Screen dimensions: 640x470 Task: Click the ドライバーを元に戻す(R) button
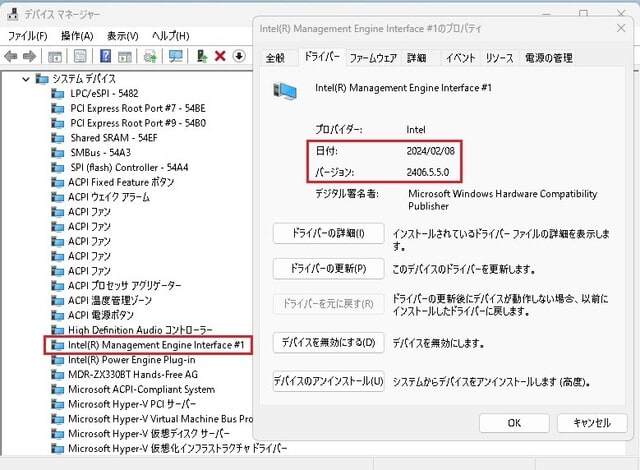(x=328, y=304)
